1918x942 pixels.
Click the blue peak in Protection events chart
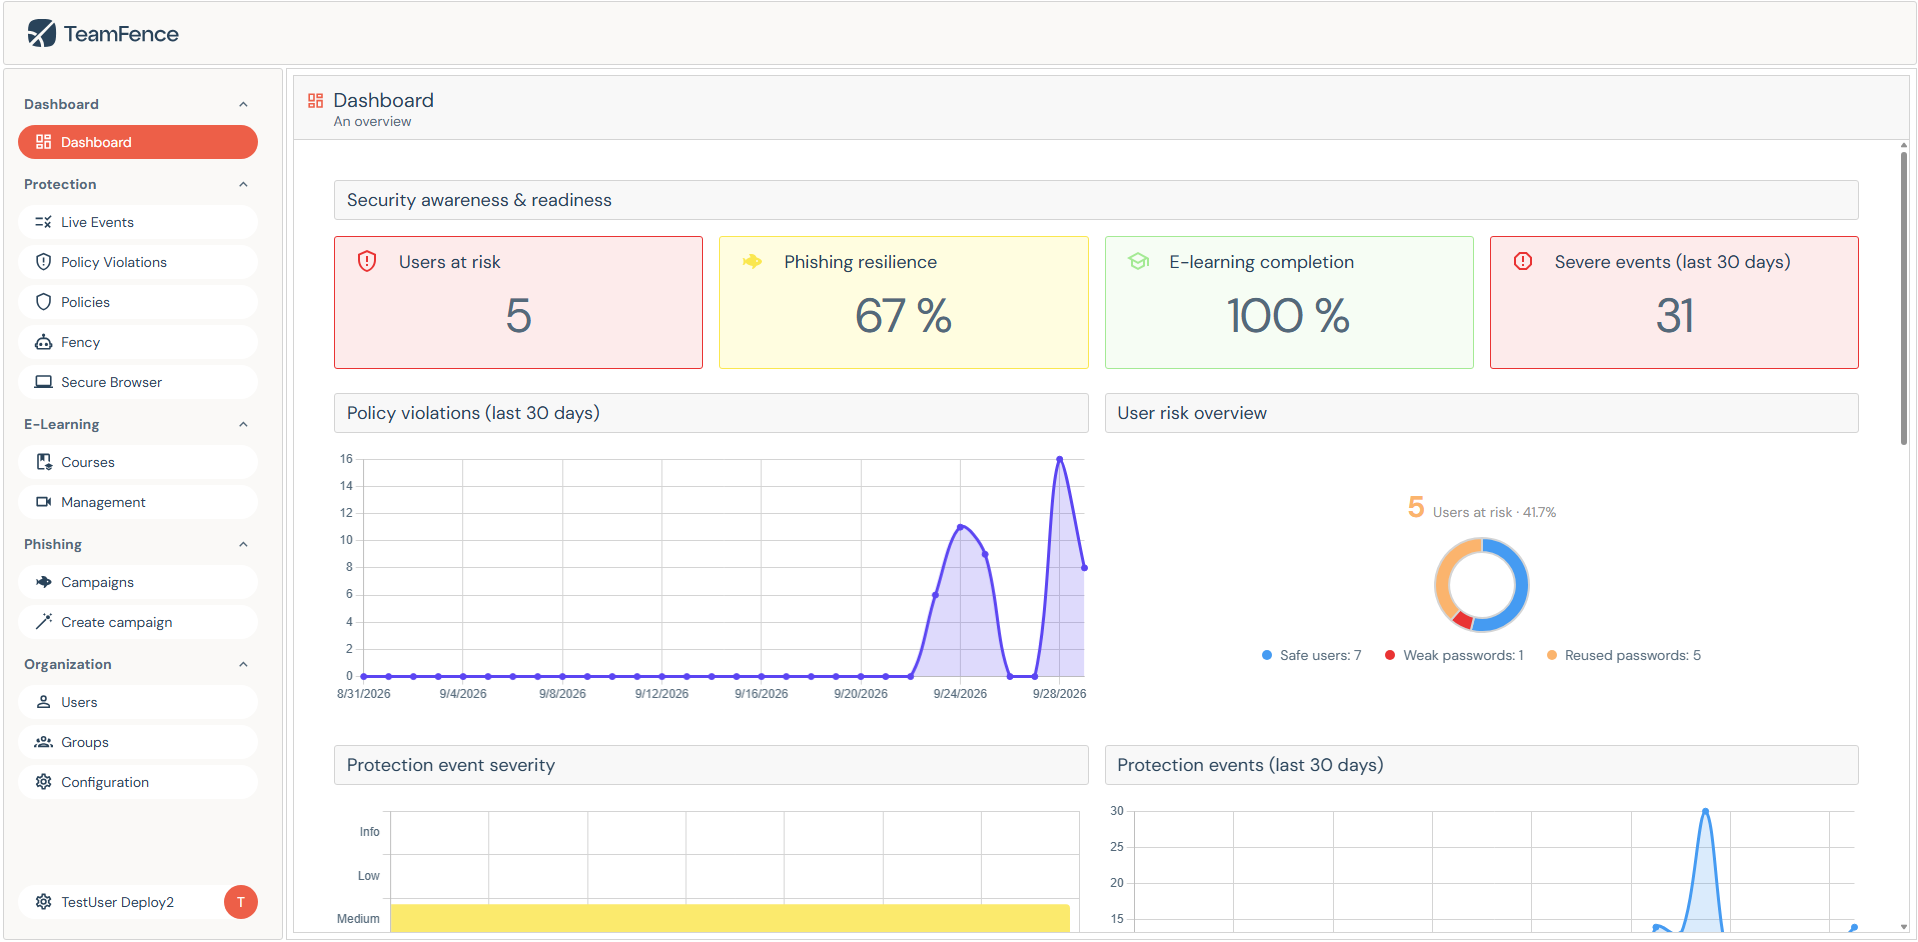click(x=1705, y=811)
